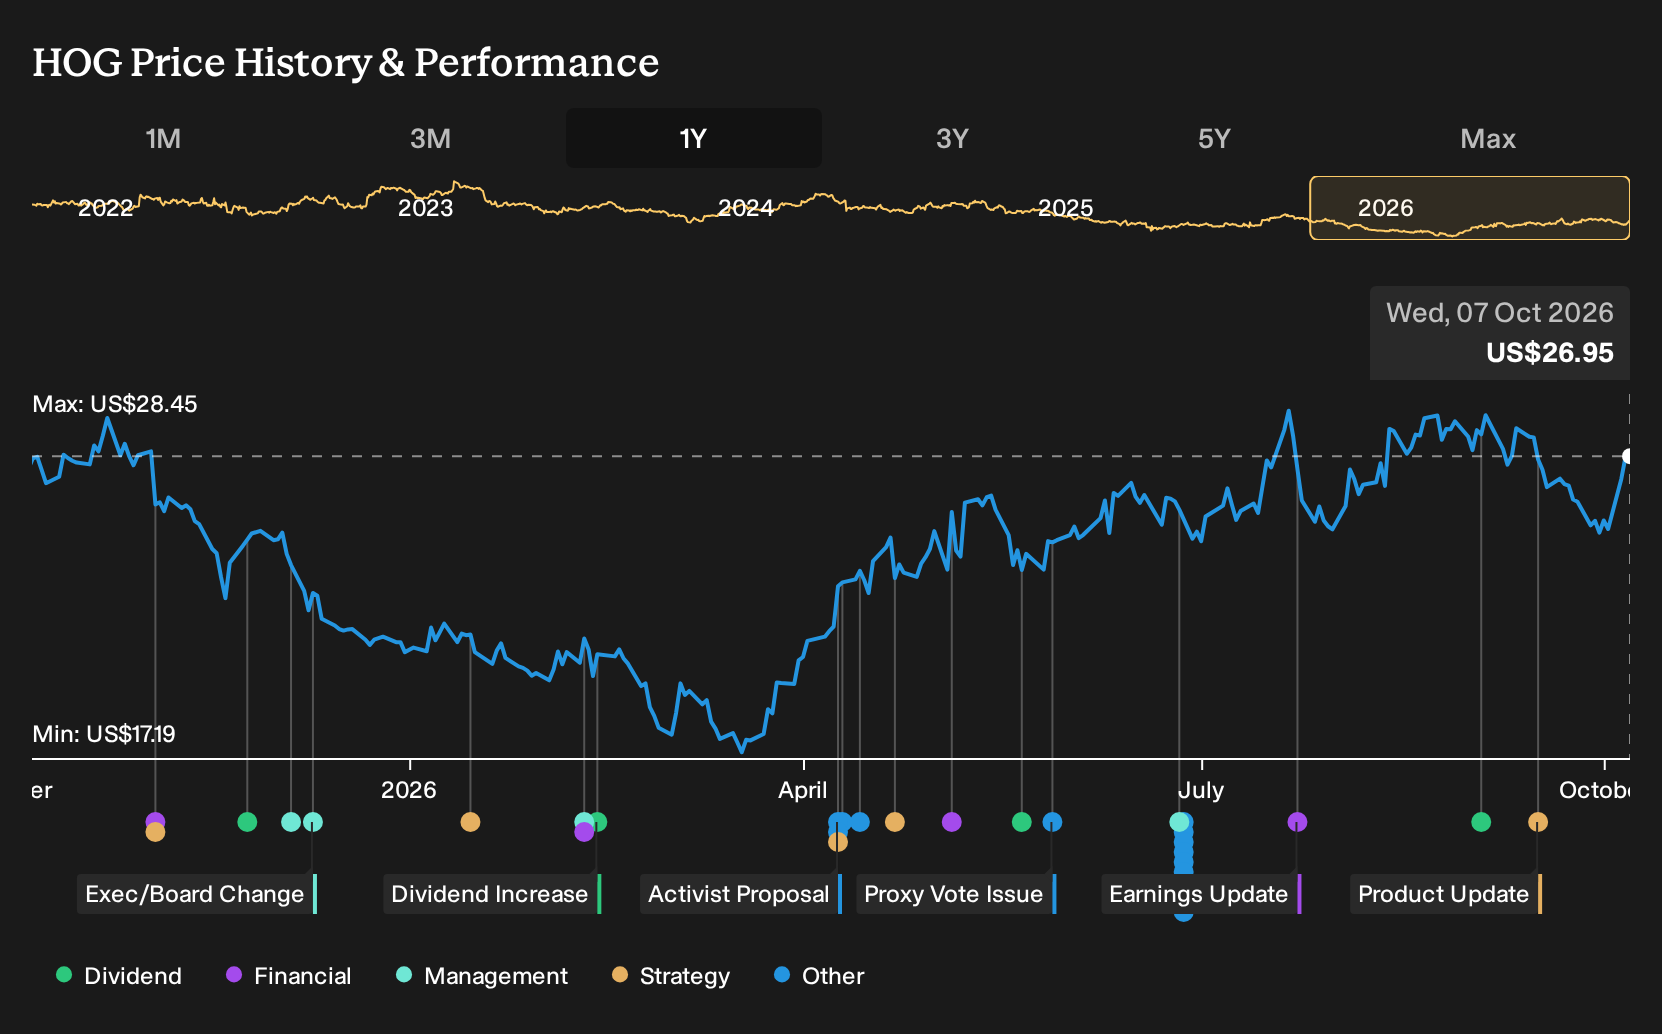Select the 3M time range tab
The image size is (1662, 1034).
(x=430, y=138)
